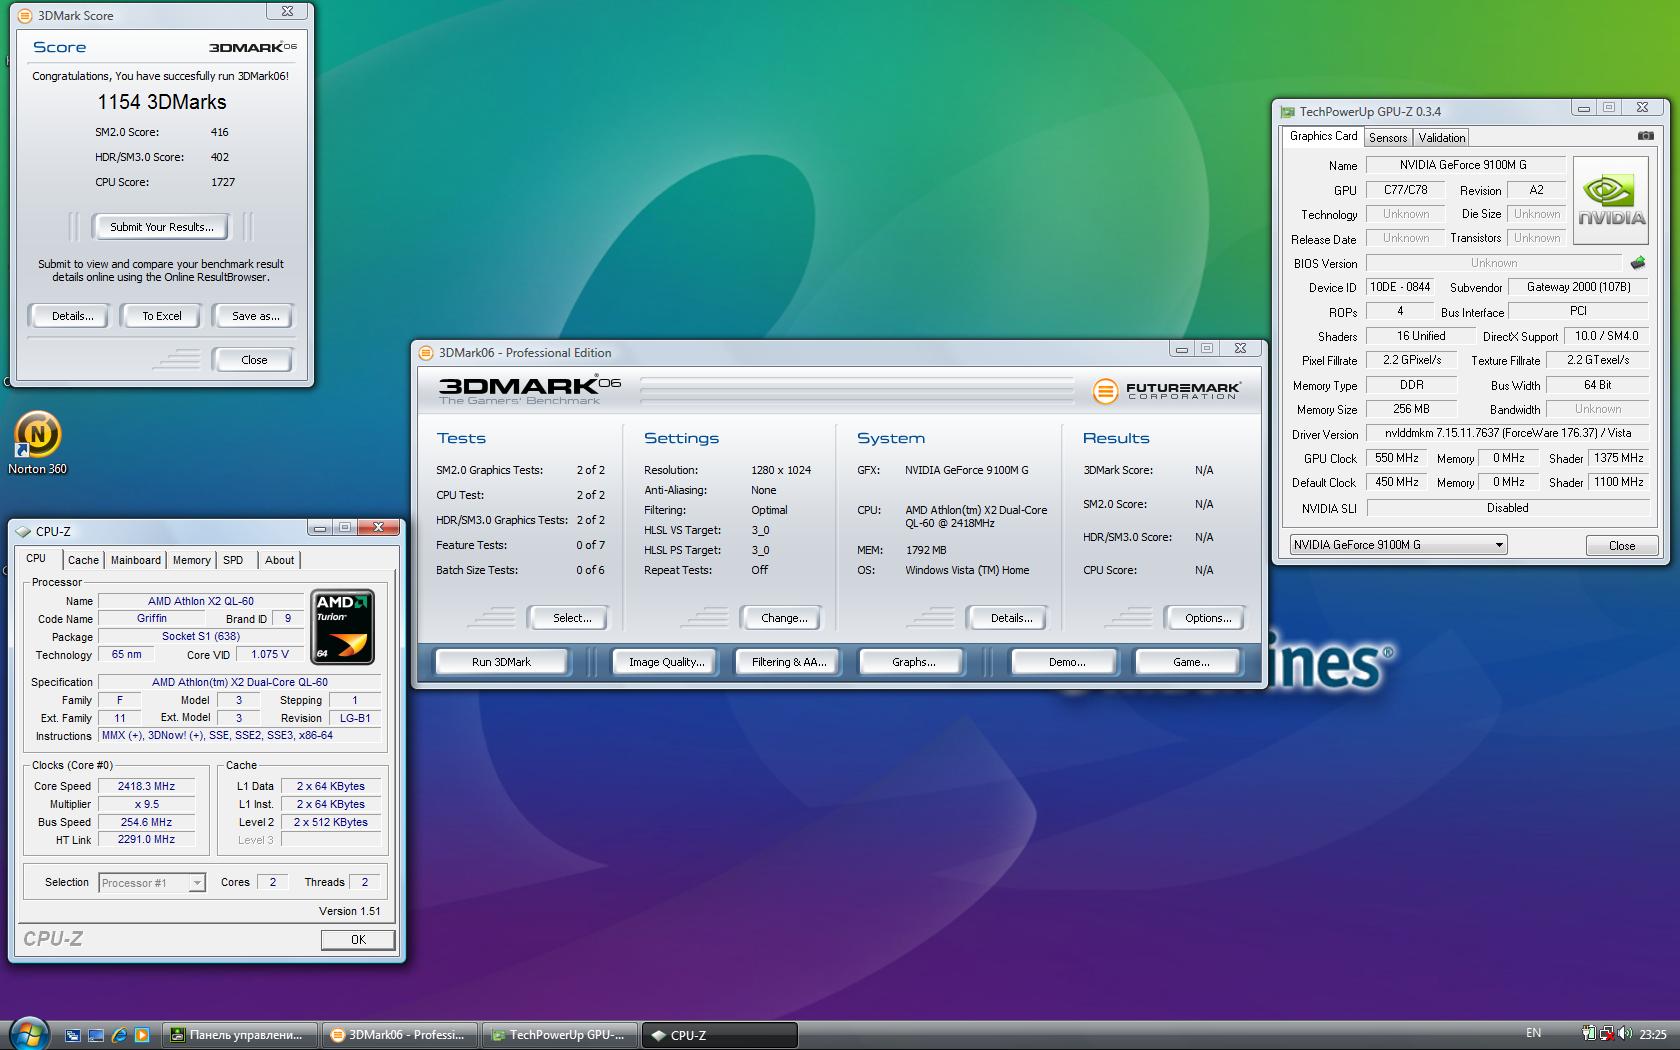
Task: Click the 23:25 taskbar clock
Action: click(x=1653, y=1035)
